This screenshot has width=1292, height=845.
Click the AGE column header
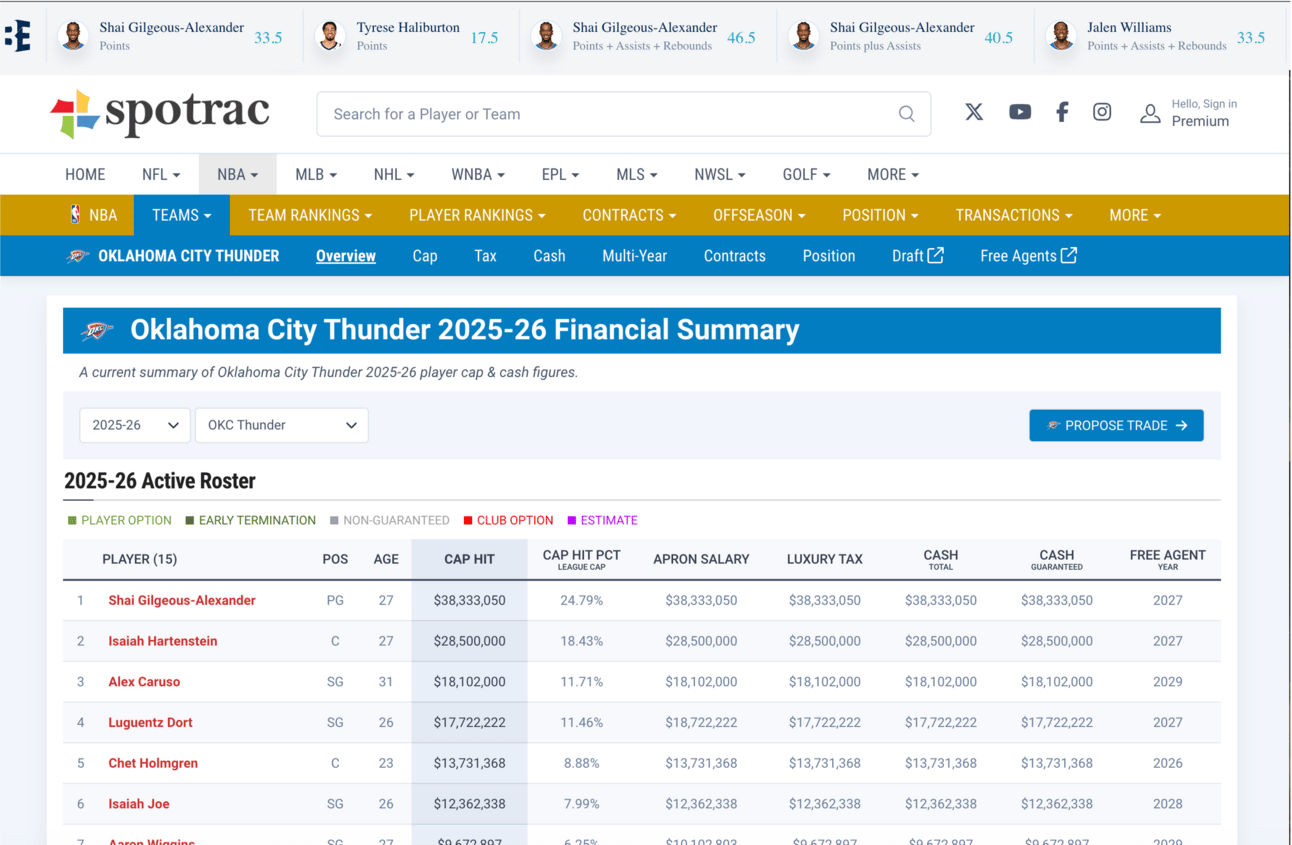[x=386, y=559]
